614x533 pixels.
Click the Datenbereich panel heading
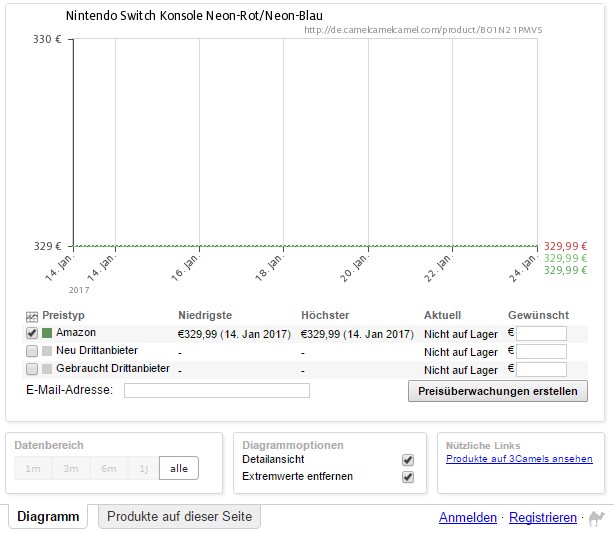pos(49,445)
